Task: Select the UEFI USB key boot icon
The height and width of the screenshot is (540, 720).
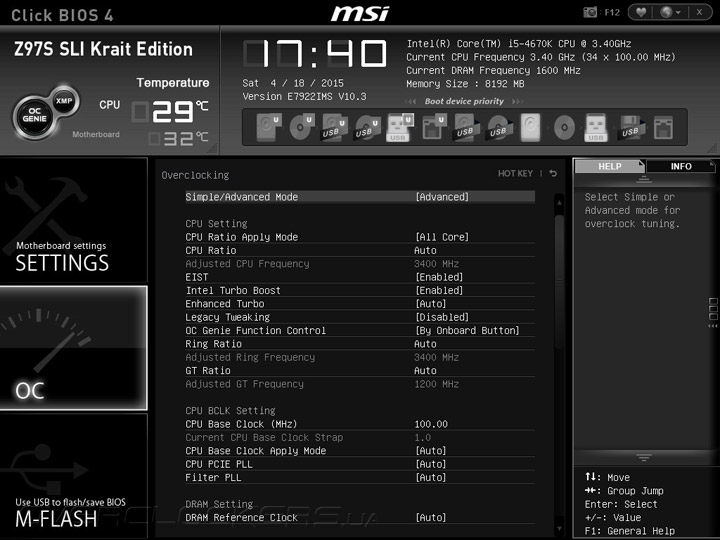Action: [x=400, y=127]
